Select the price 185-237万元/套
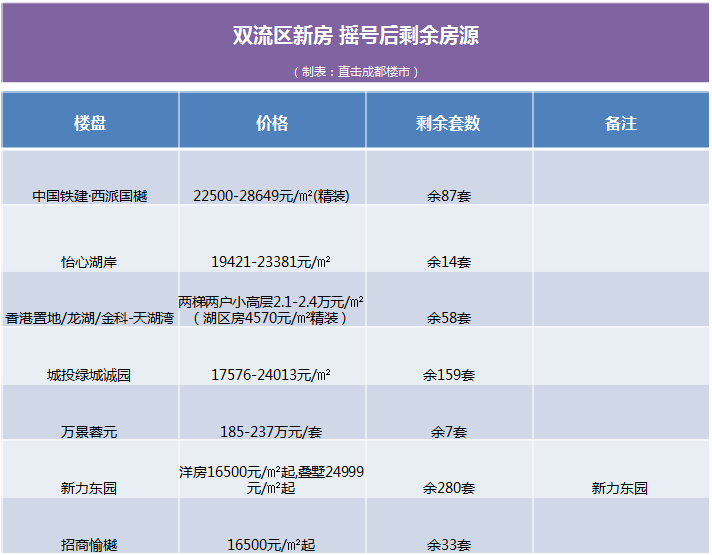 (x=272, y=432)
